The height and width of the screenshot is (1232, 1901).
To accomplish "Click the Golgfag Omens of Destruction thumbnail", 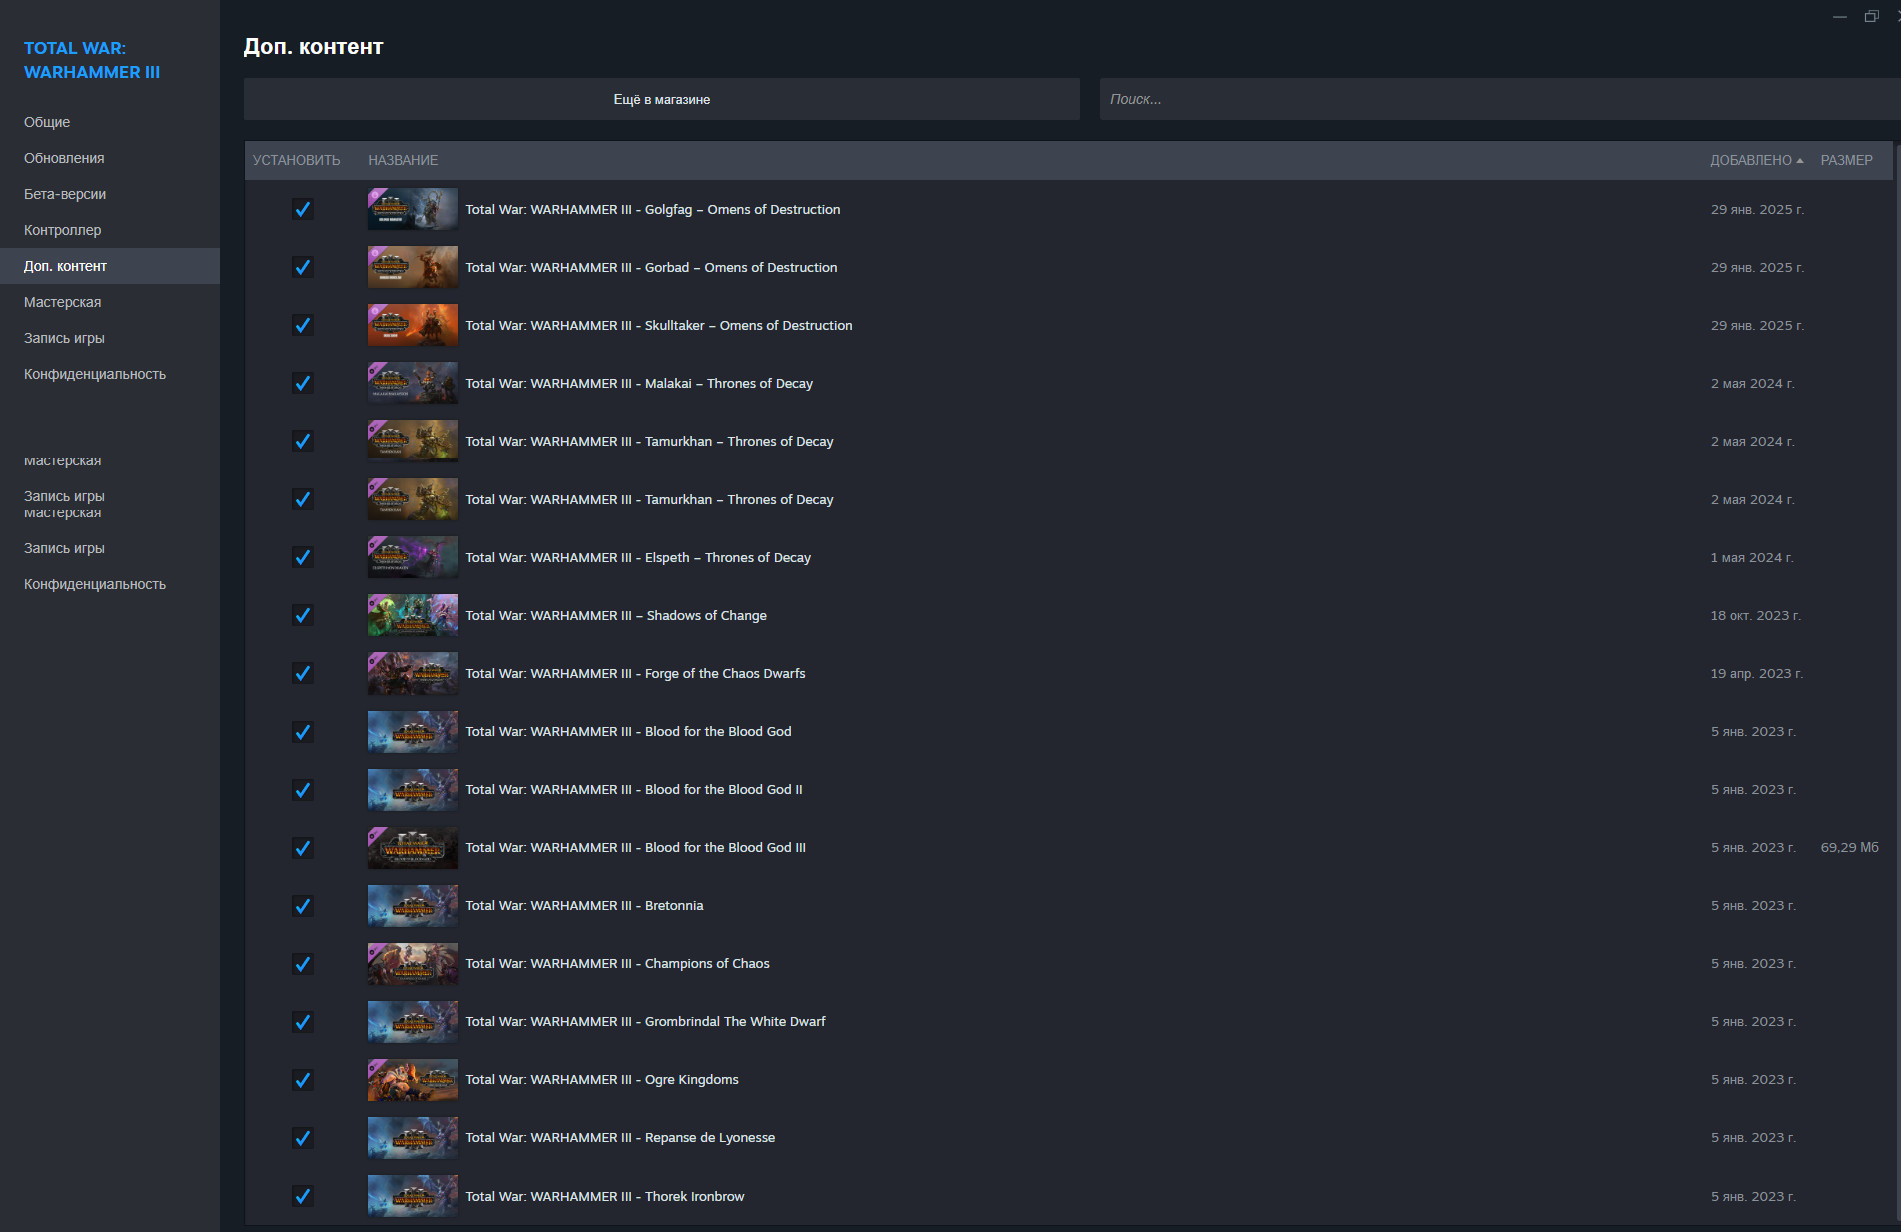I will [x=412, y=210].
